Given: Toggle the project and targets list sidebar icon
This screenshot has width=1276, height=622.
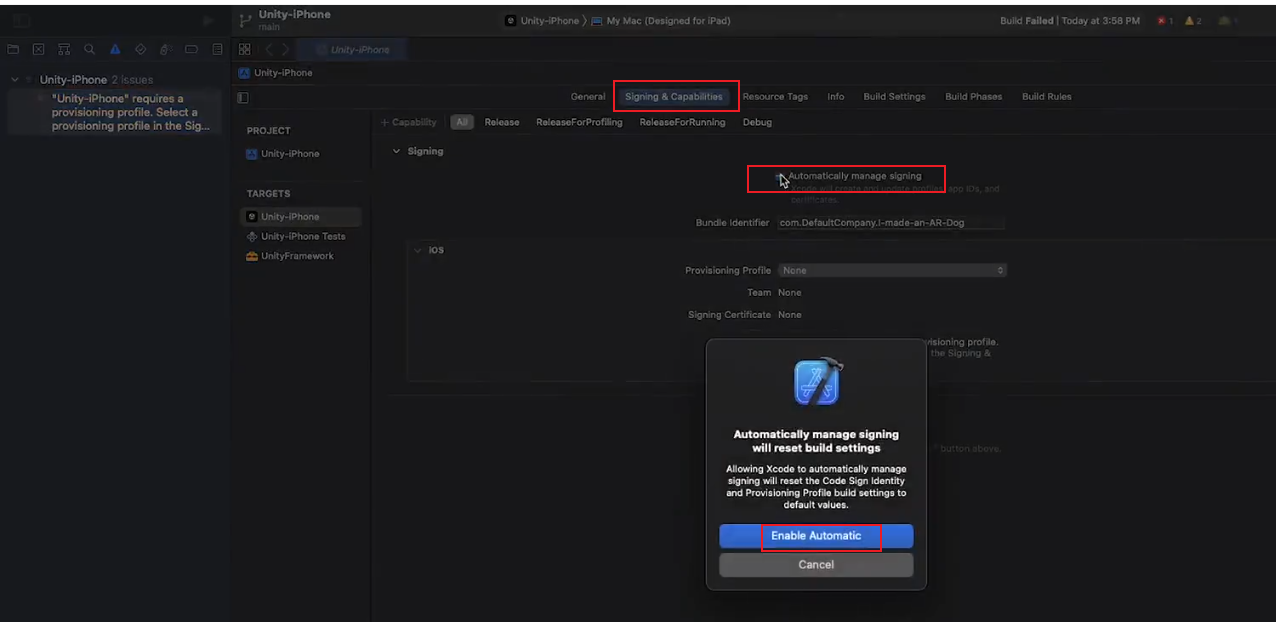Looking at the screenshot, I should pos(242,97).
